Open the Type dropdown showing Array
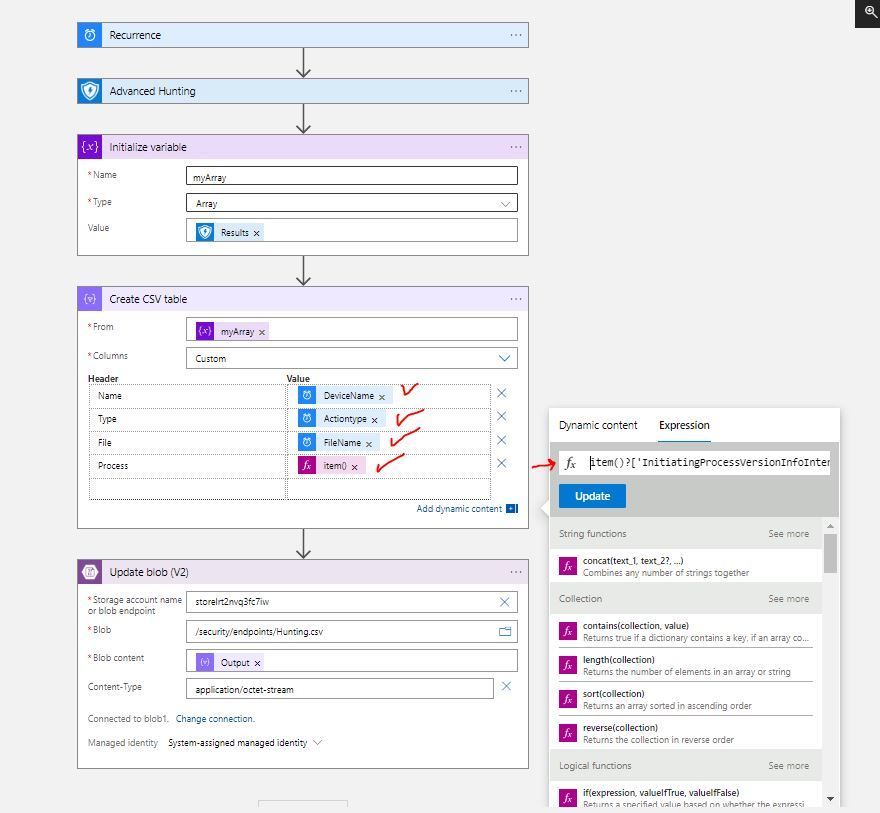 [351, 203]
